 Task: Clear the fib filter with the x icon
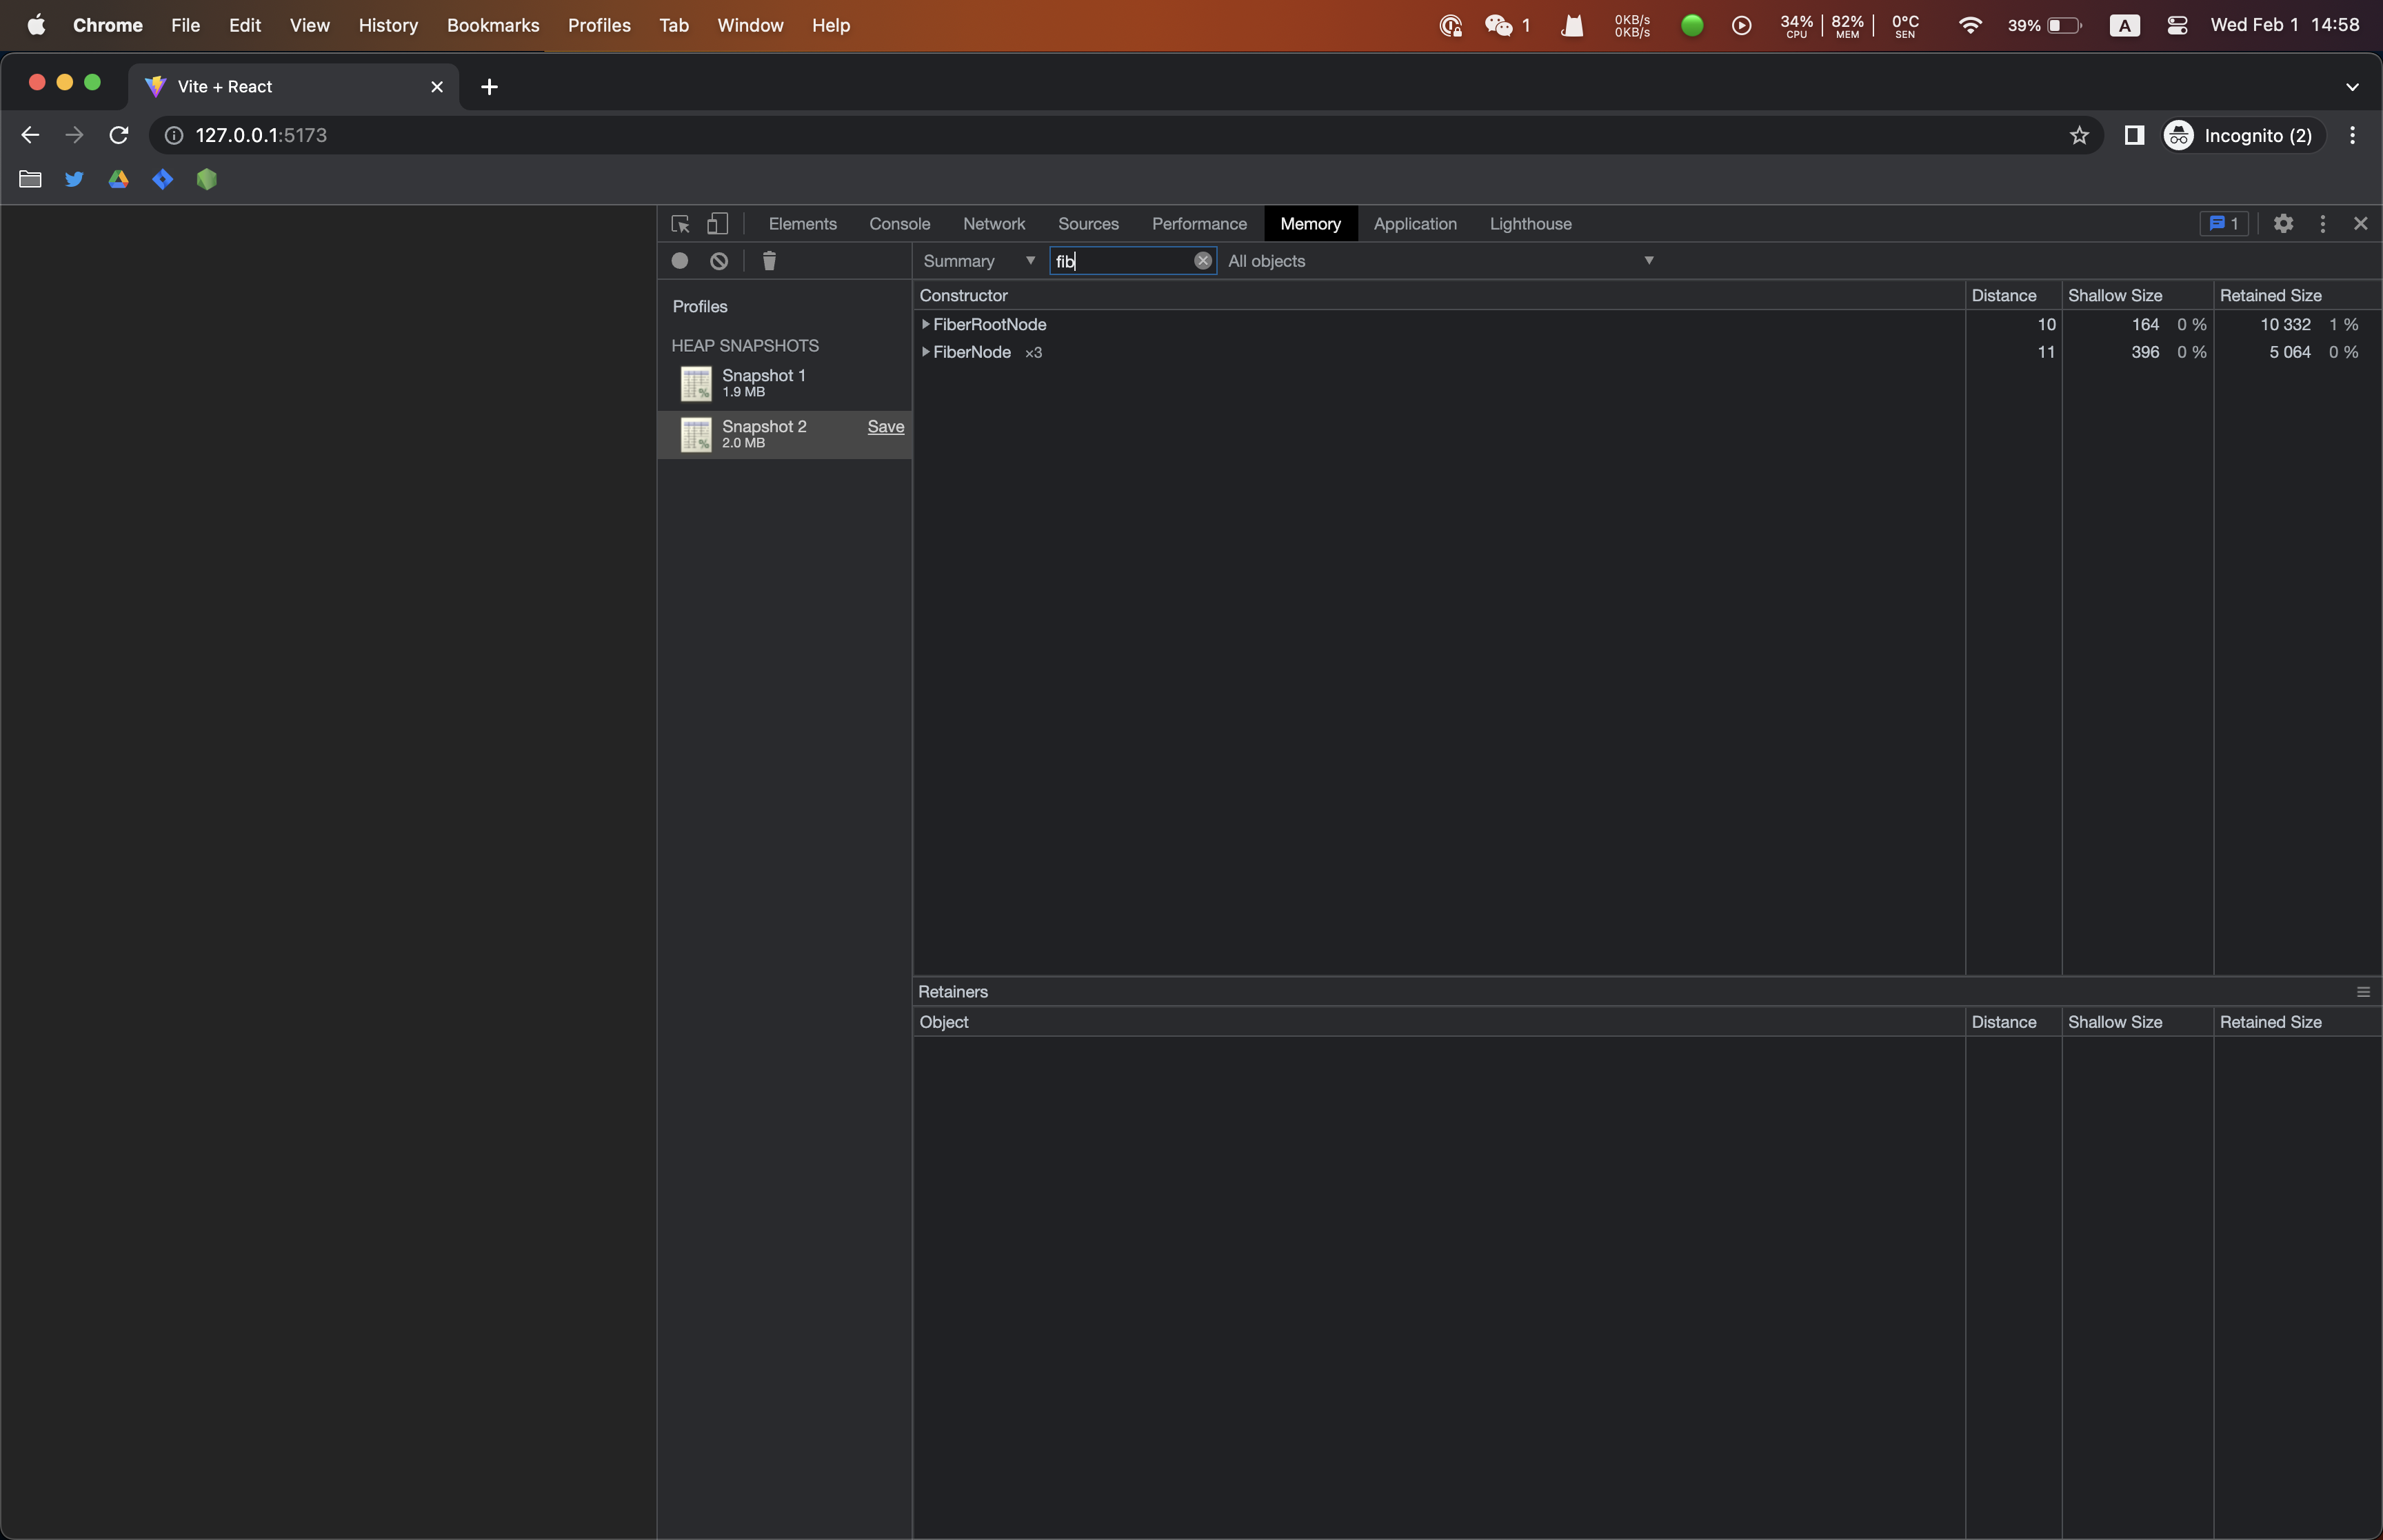[x=1202, y=260]
